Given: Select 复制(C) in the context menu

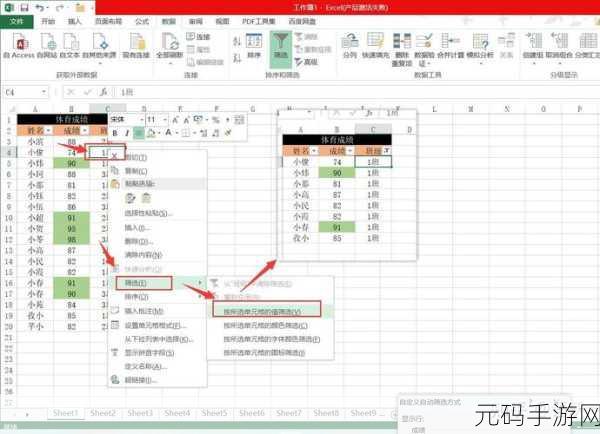Looking at the screenshot, I should (136, 171).
